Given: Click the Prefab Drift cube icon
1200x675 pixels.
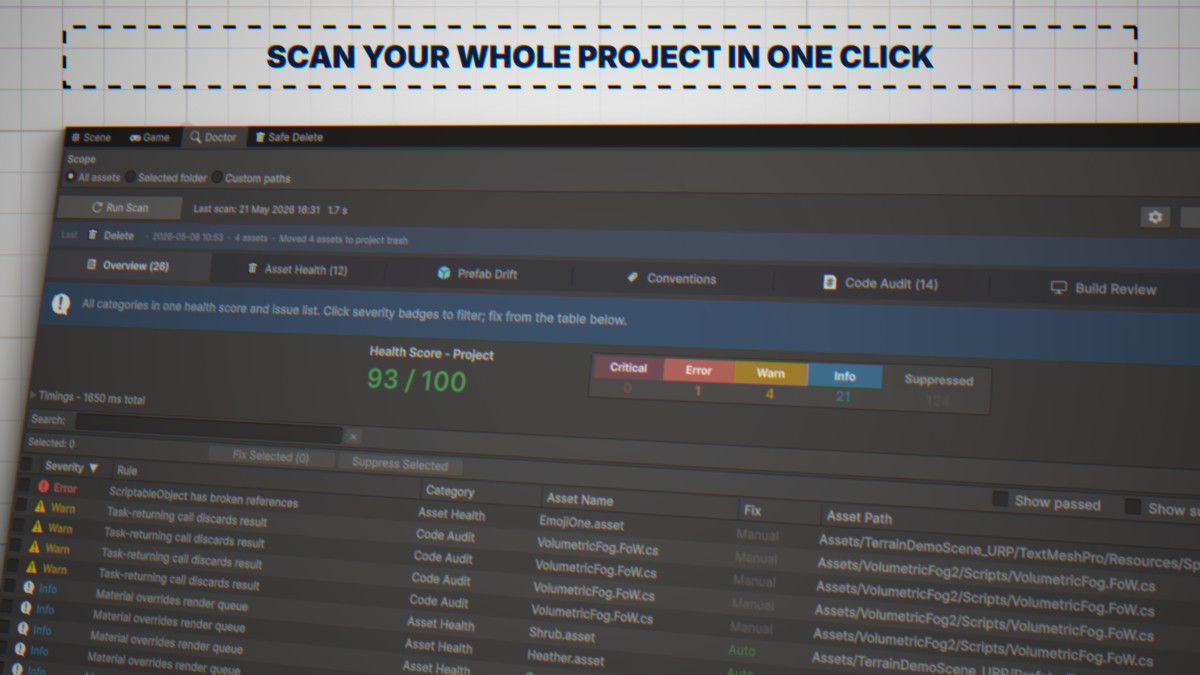Looking at the screenshot, I should coord(444,273).
